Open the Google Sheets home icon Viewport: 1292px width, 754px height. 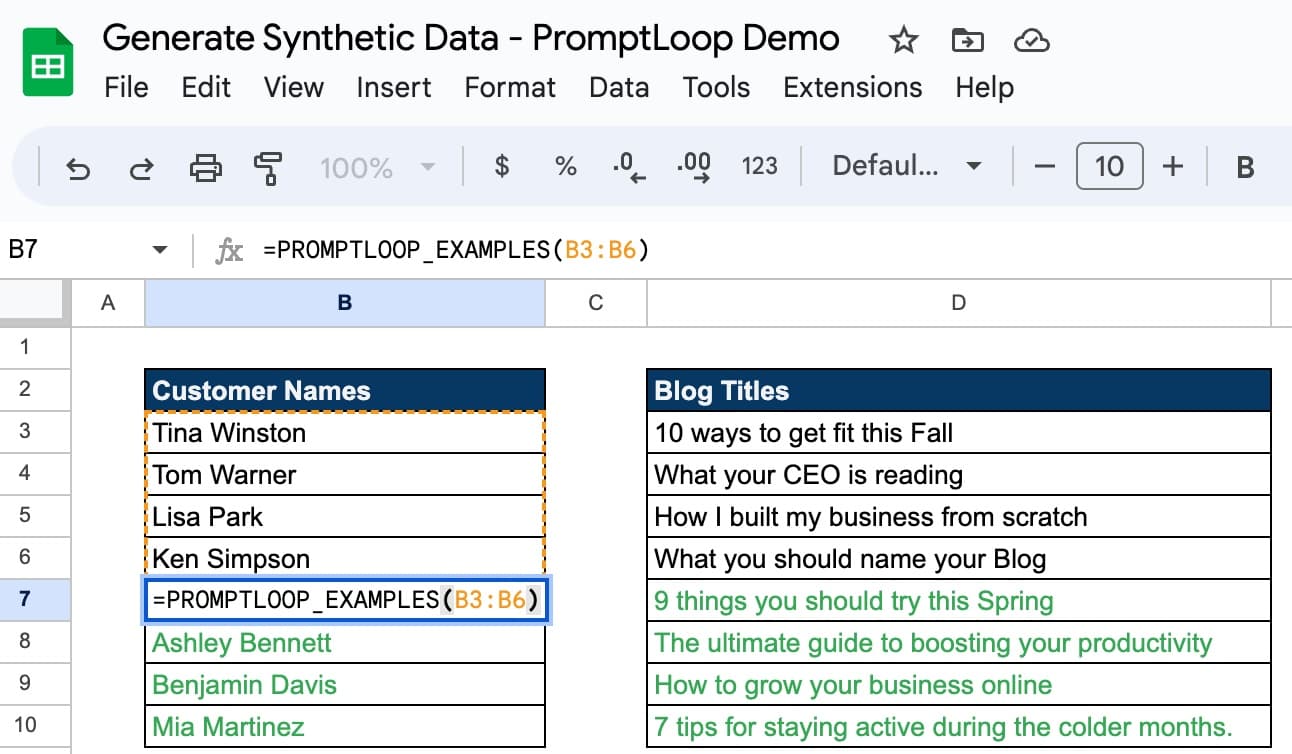point(48,62)
